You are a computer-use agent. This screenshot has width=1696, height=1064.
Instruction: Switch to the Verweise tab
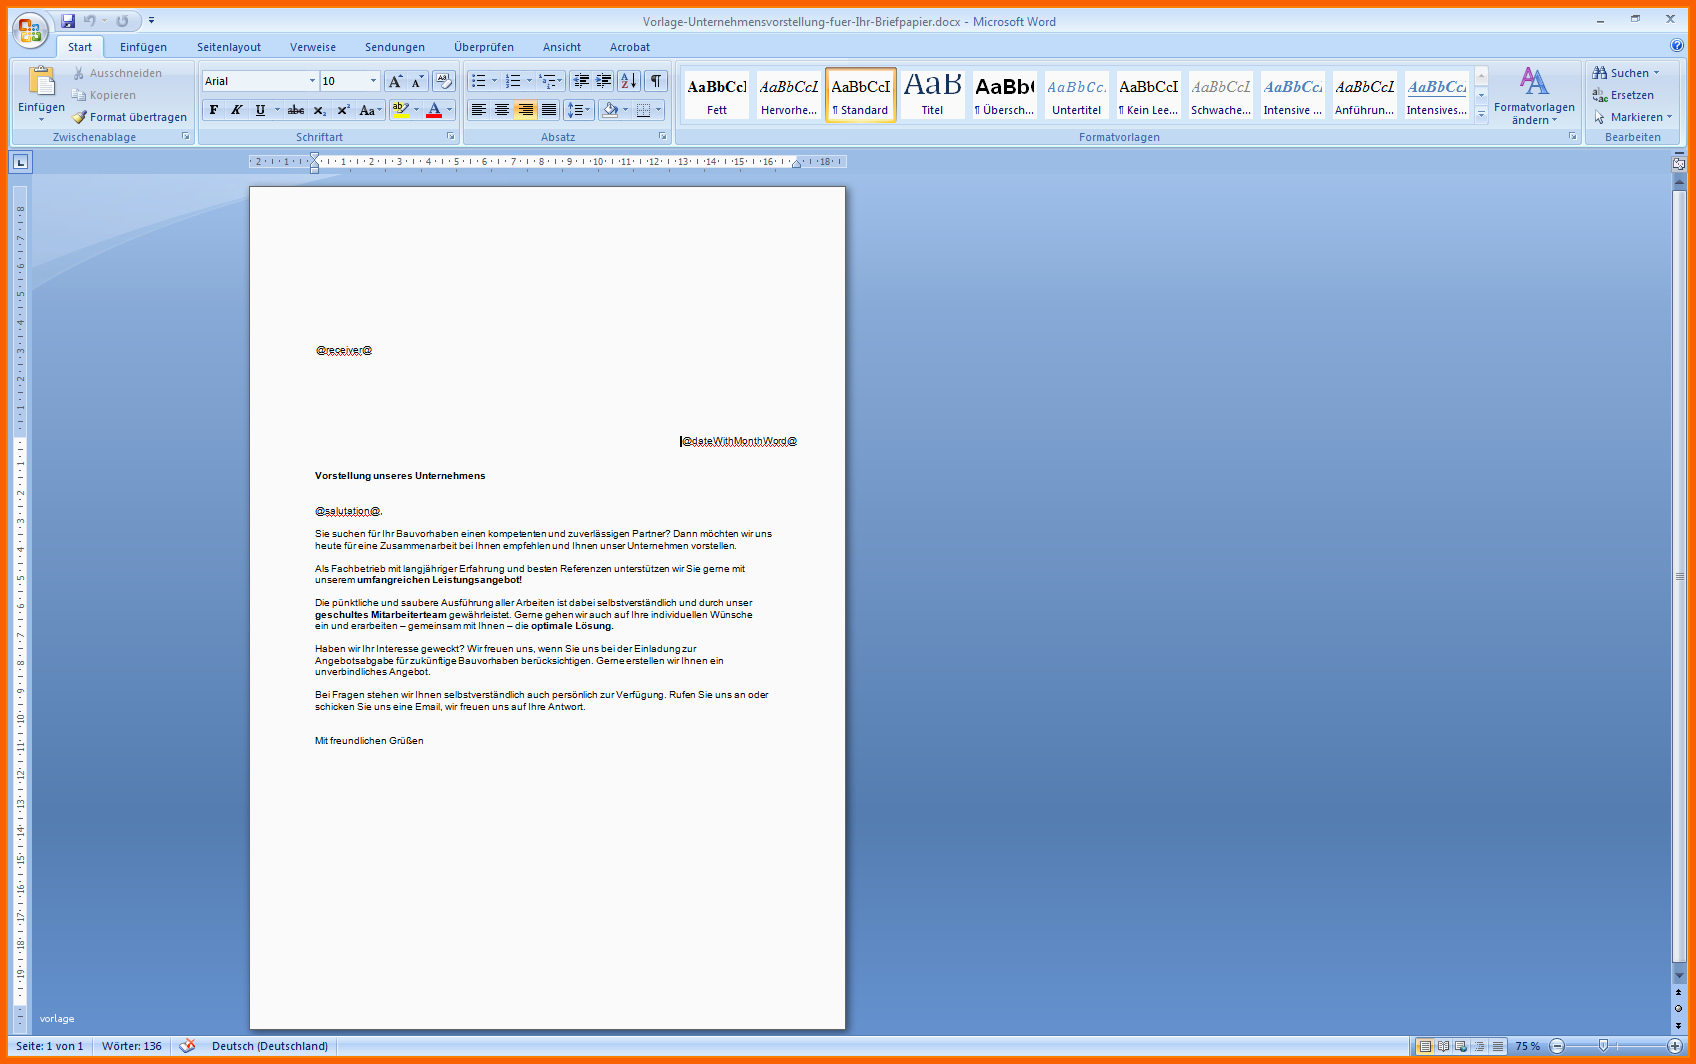pos(313,47)
